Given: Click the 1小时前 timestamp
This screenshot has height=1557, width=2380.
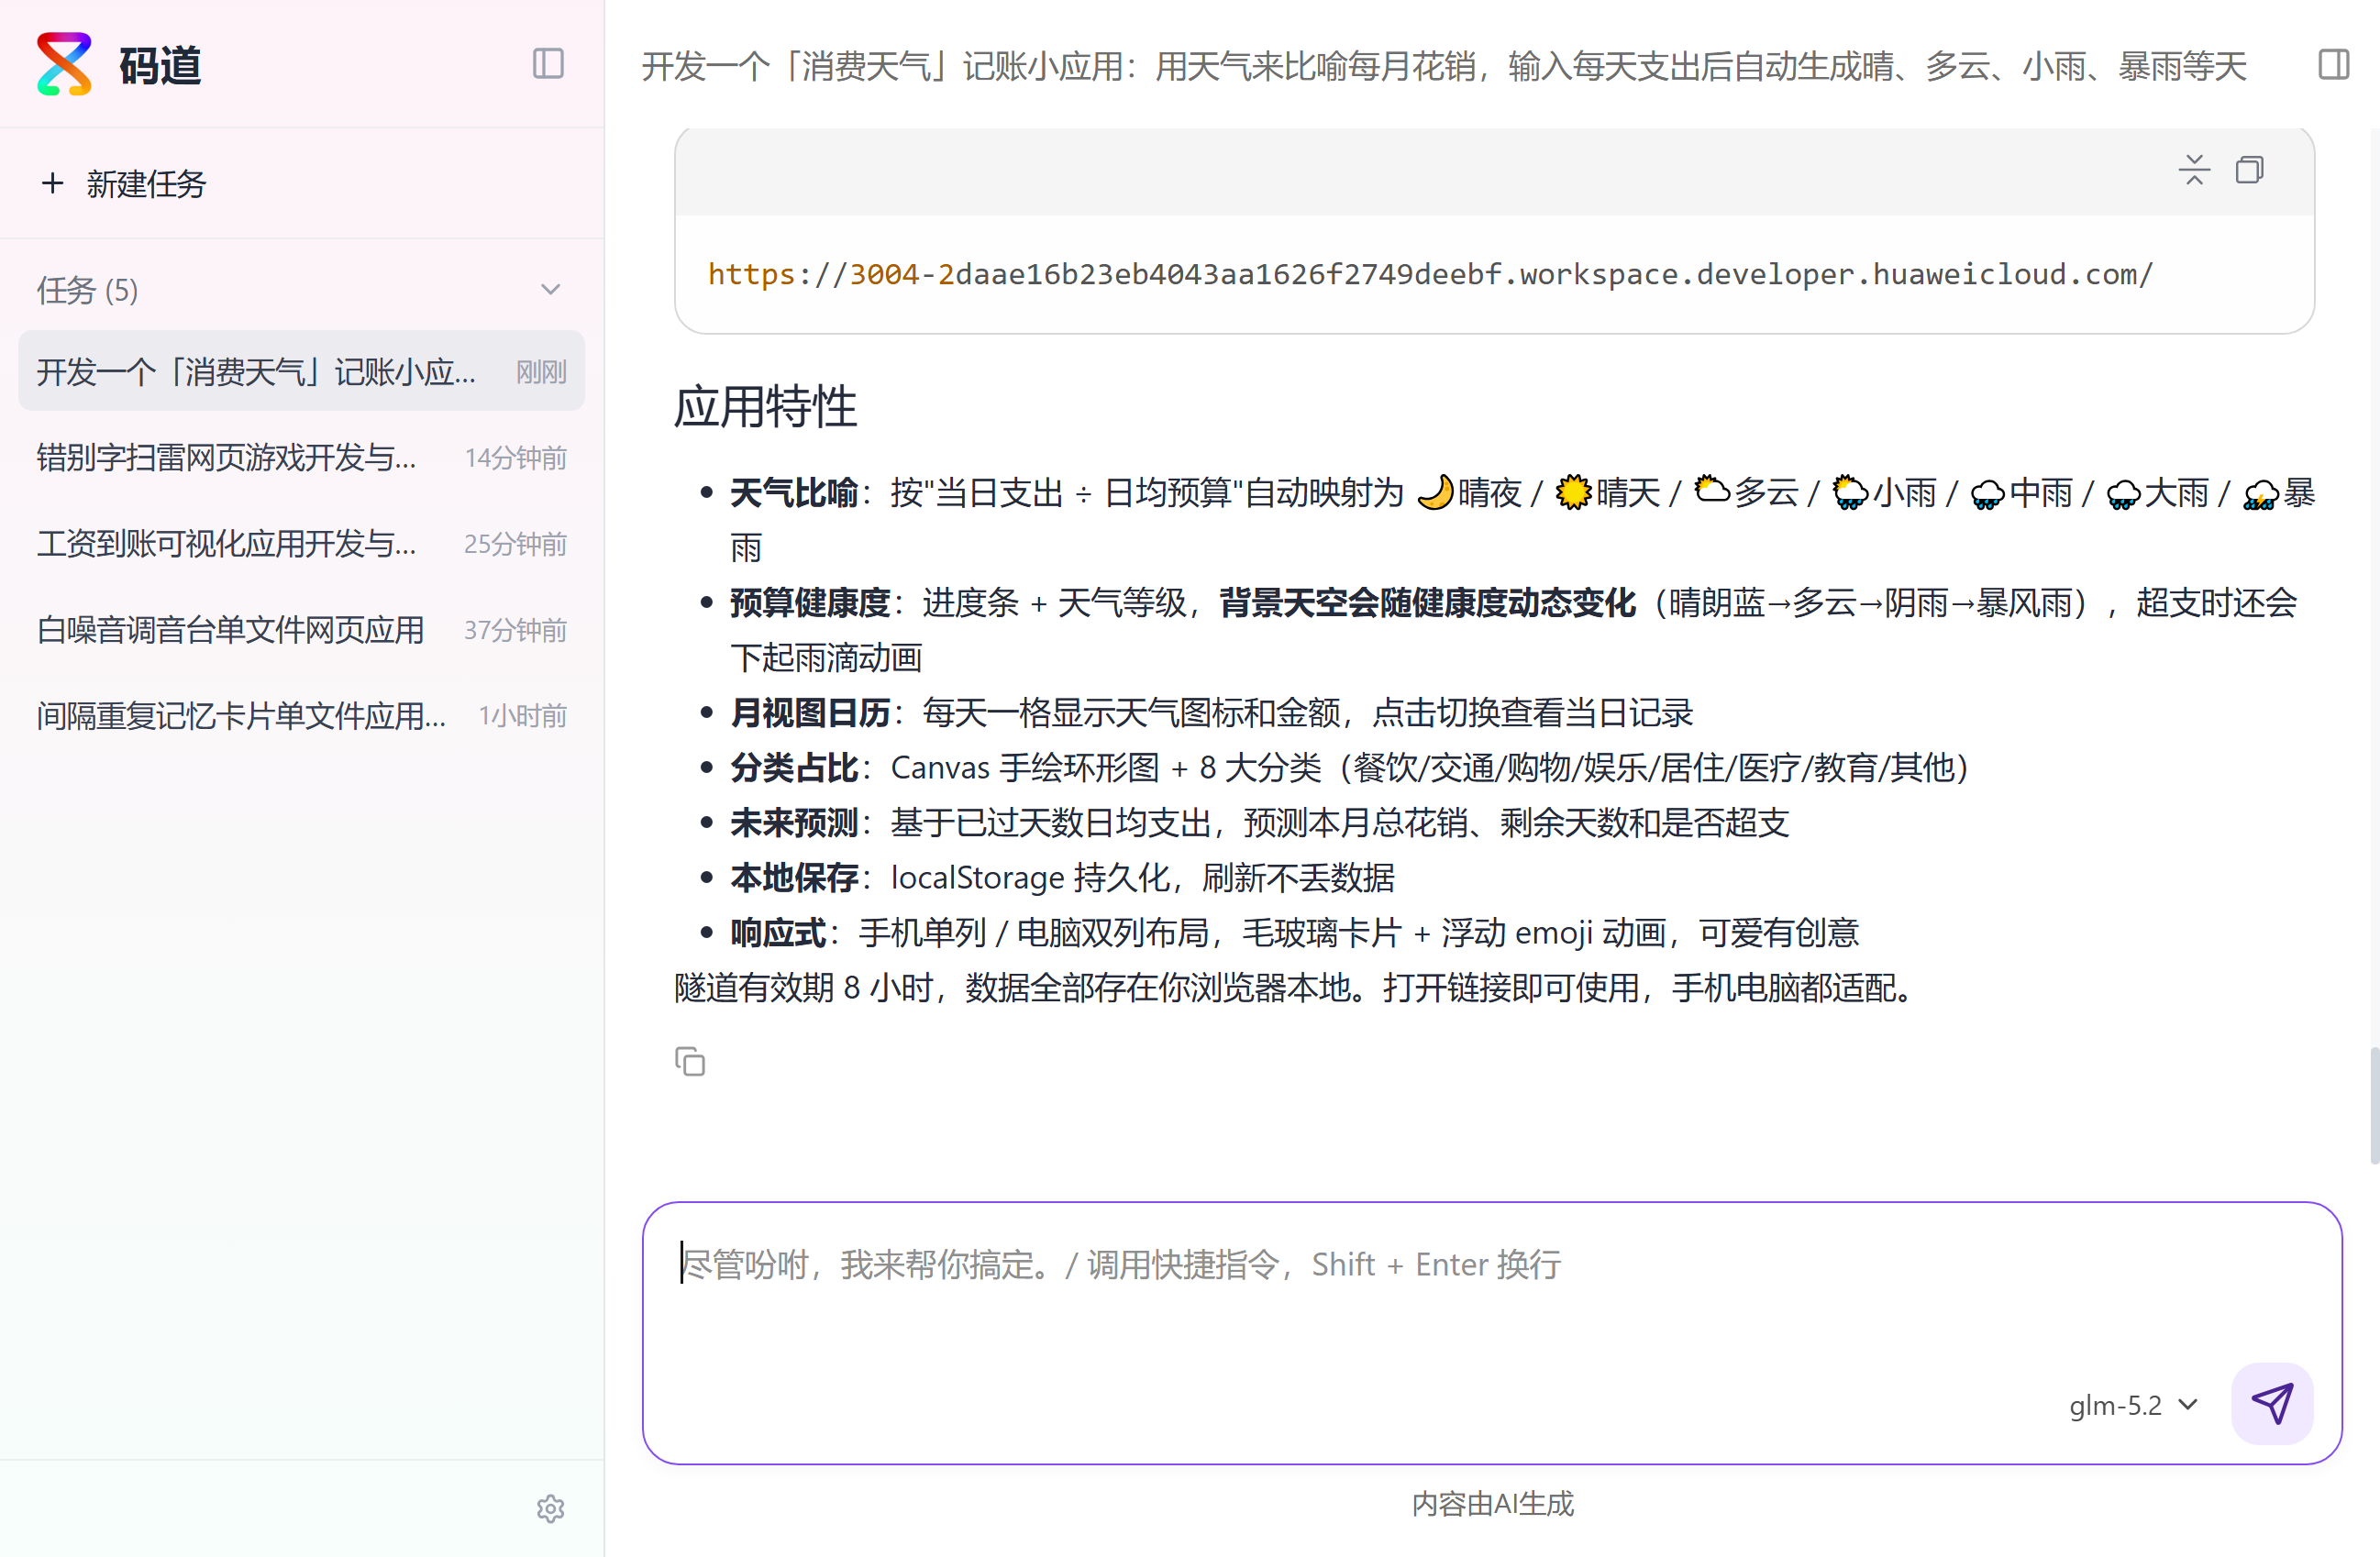Looking at the screenshot, I should point(522,716).
